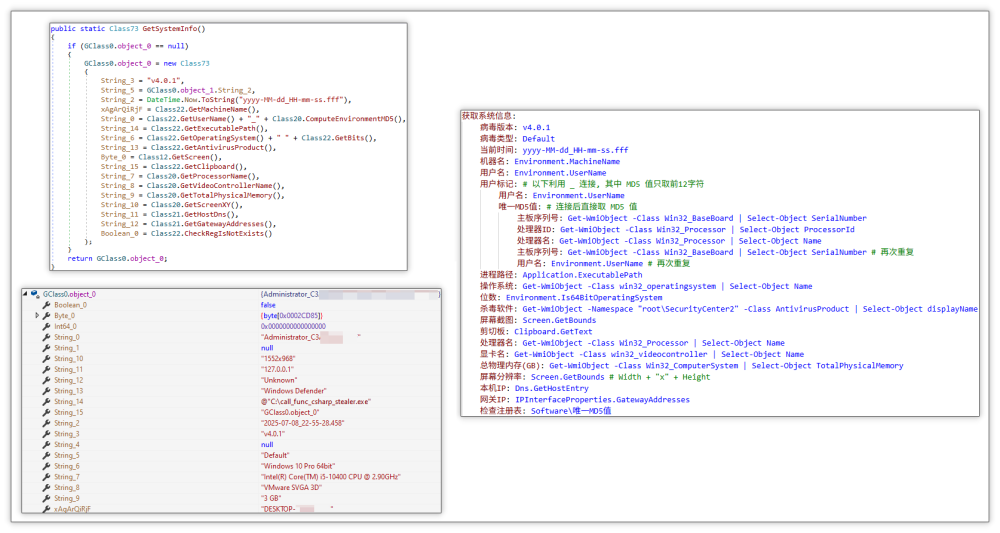Click the wrench icon next to String_10
The width and height of the screenshot is (1000, 533).
pos(47,359)
